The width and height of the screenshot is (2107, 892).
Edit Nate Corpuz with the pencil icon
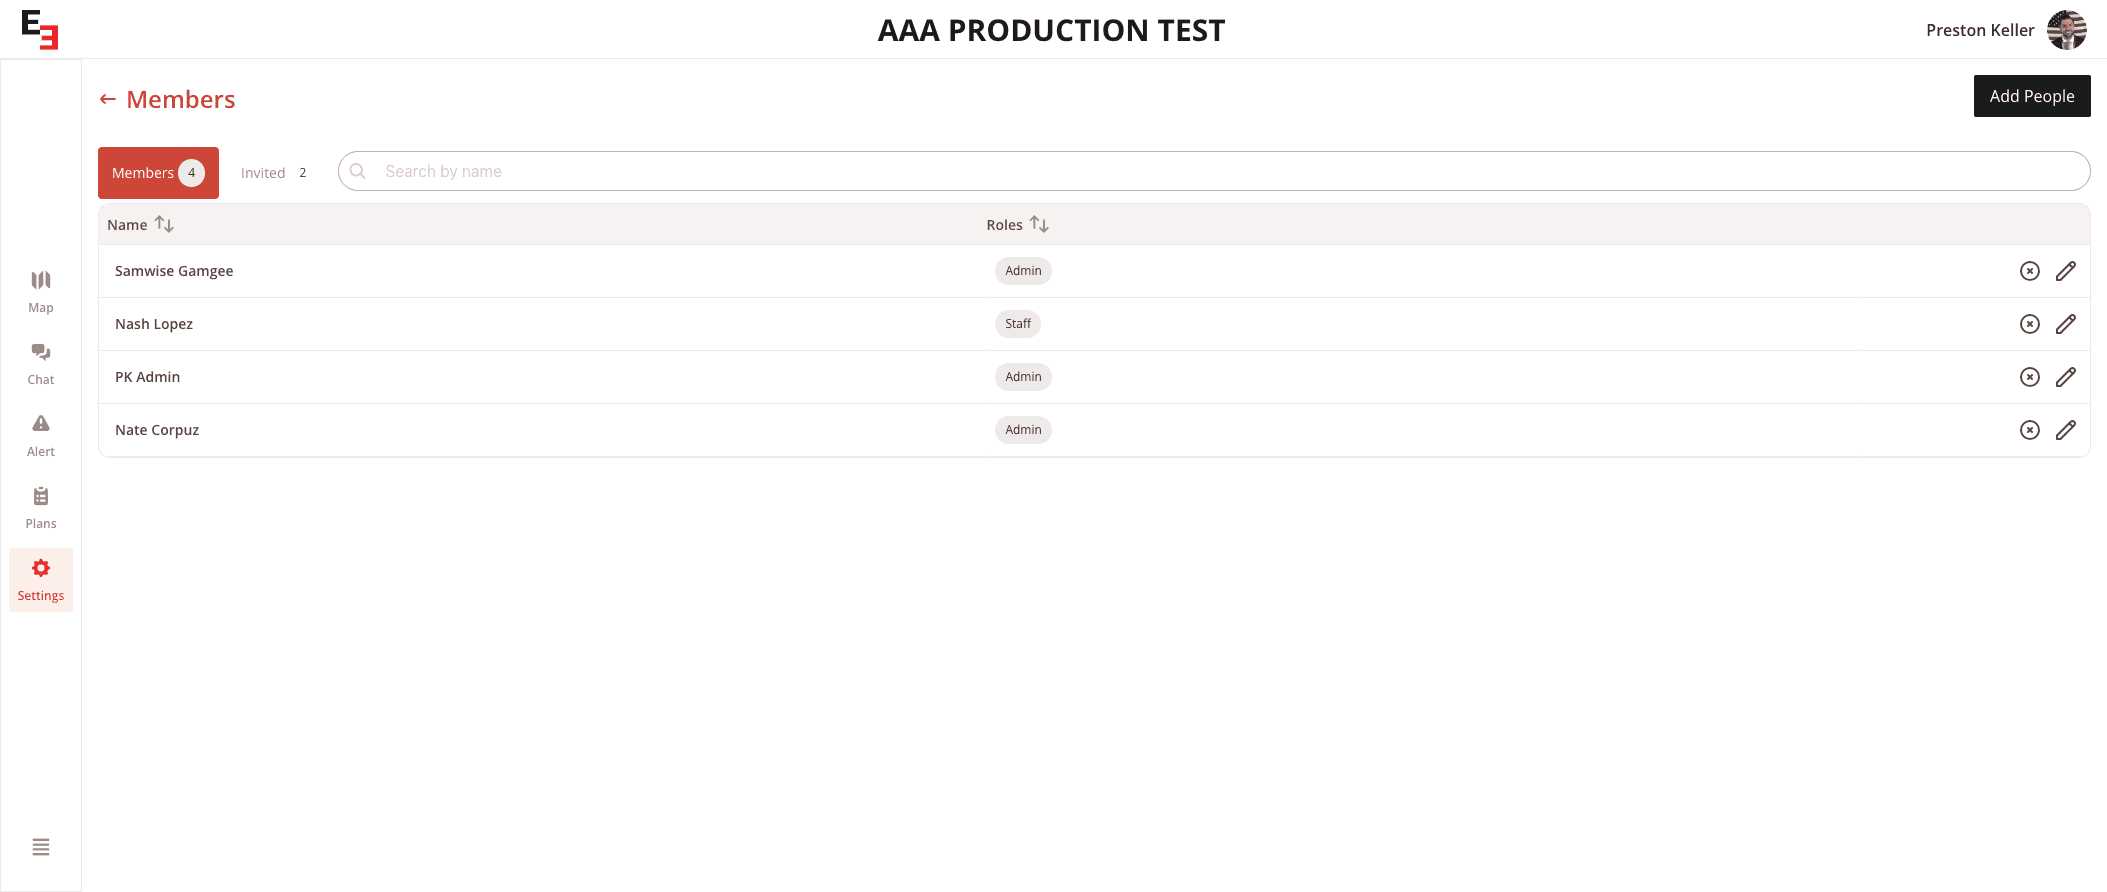2066,430
